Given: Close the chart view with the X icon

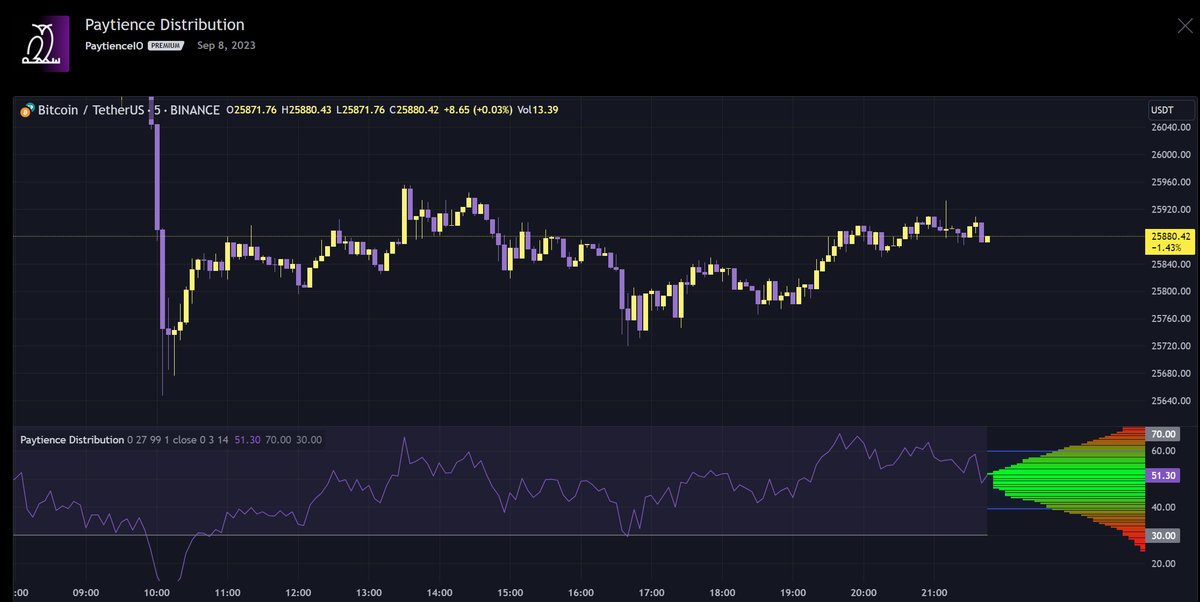Looking at the screenshot, I should point(1184,25).
